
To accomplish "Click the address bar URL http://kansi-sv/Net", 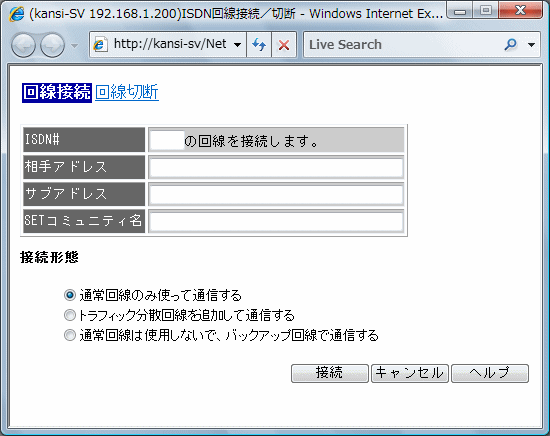I will (x=170, y=44).
